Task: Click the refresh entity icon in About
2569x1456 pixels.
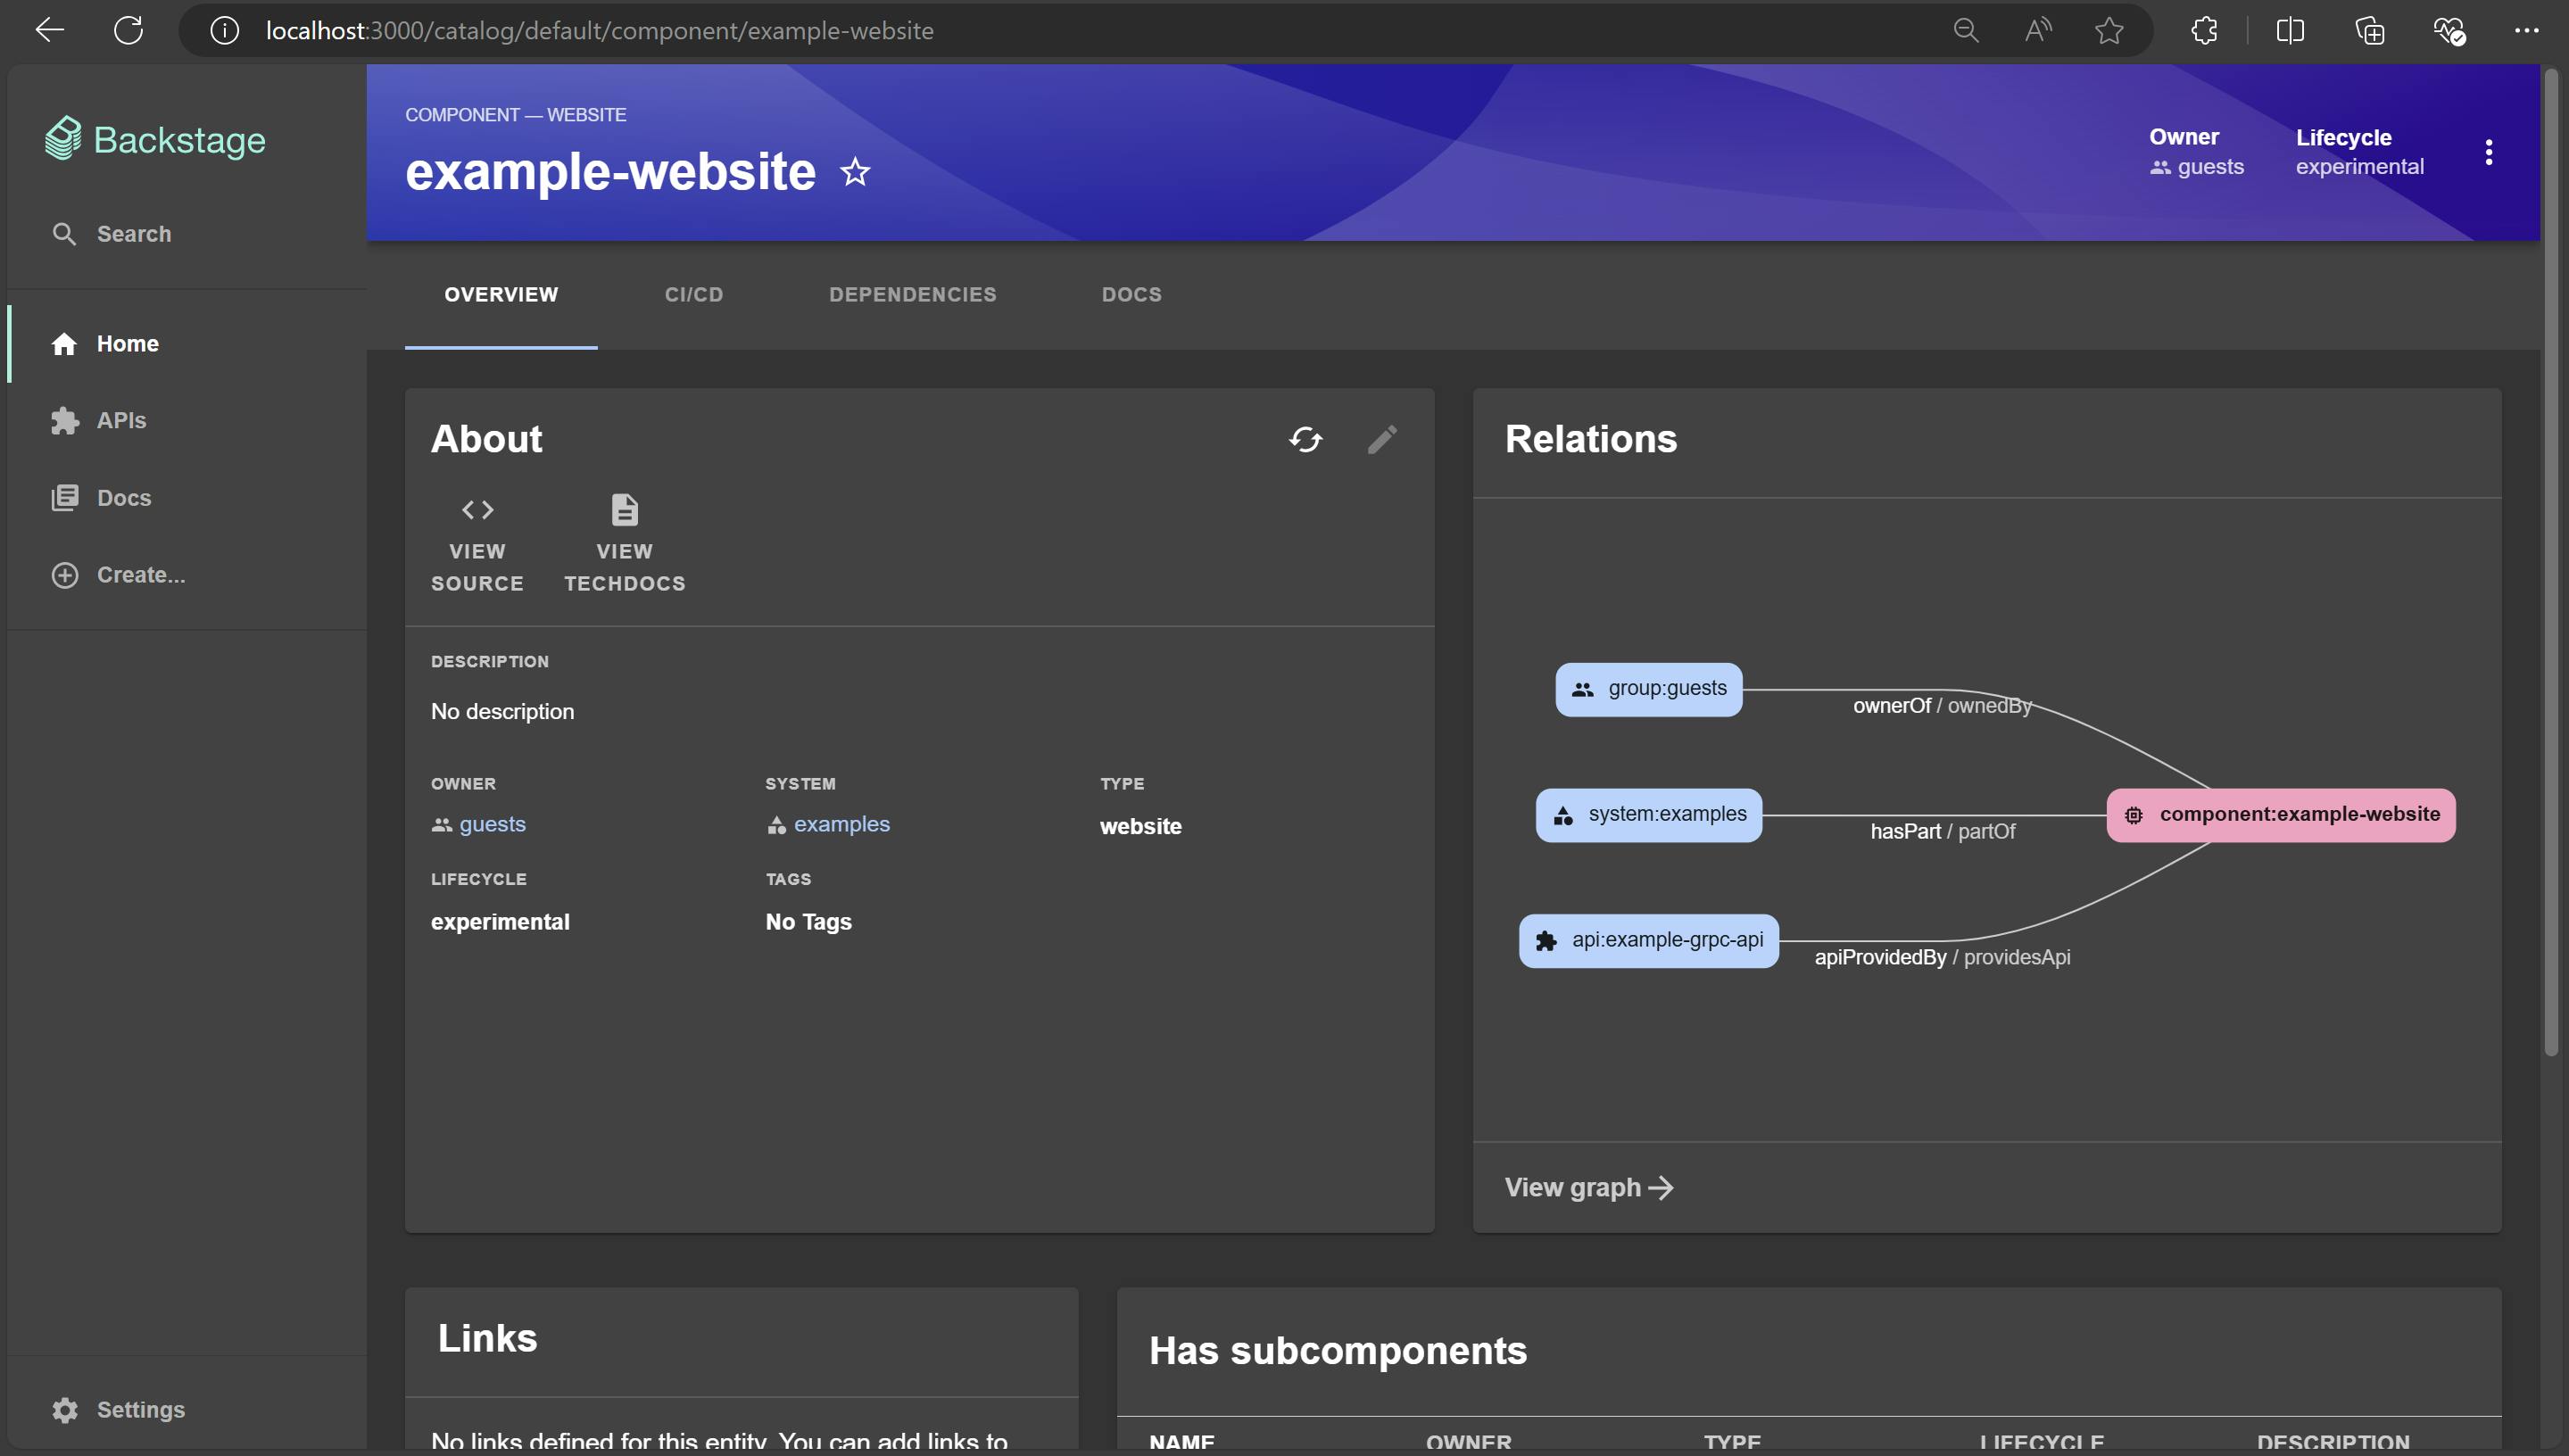Action: point(1305,439)
